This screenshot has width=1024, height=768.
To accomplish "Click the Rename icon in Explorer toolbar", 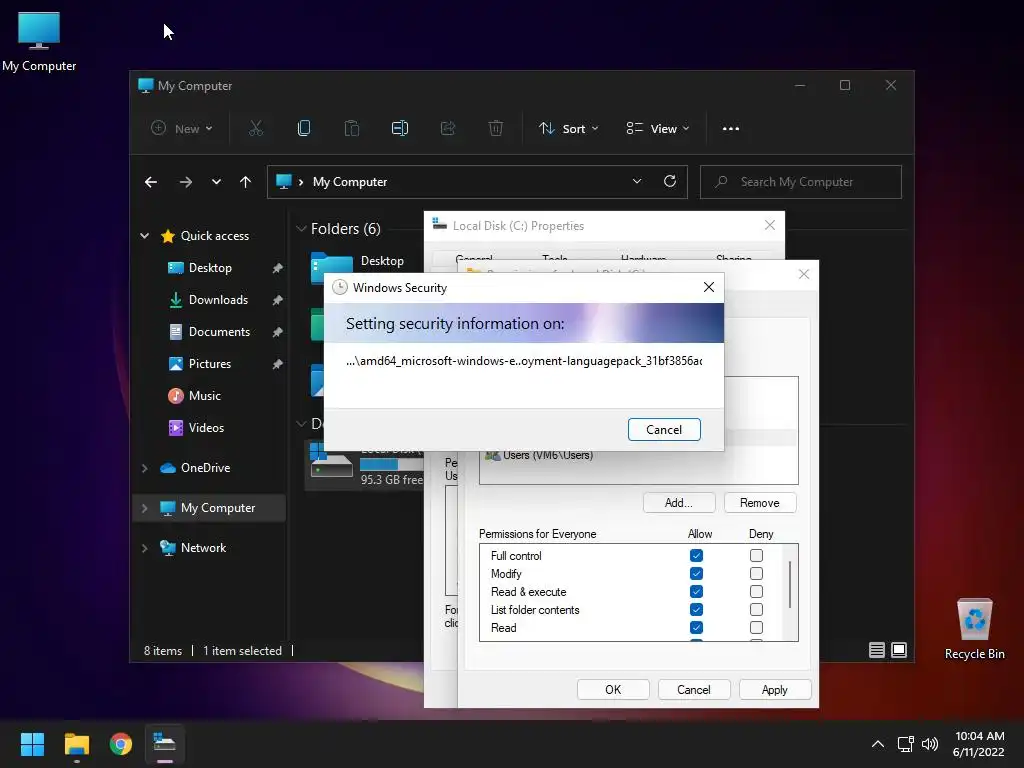I will pos(400,129).
